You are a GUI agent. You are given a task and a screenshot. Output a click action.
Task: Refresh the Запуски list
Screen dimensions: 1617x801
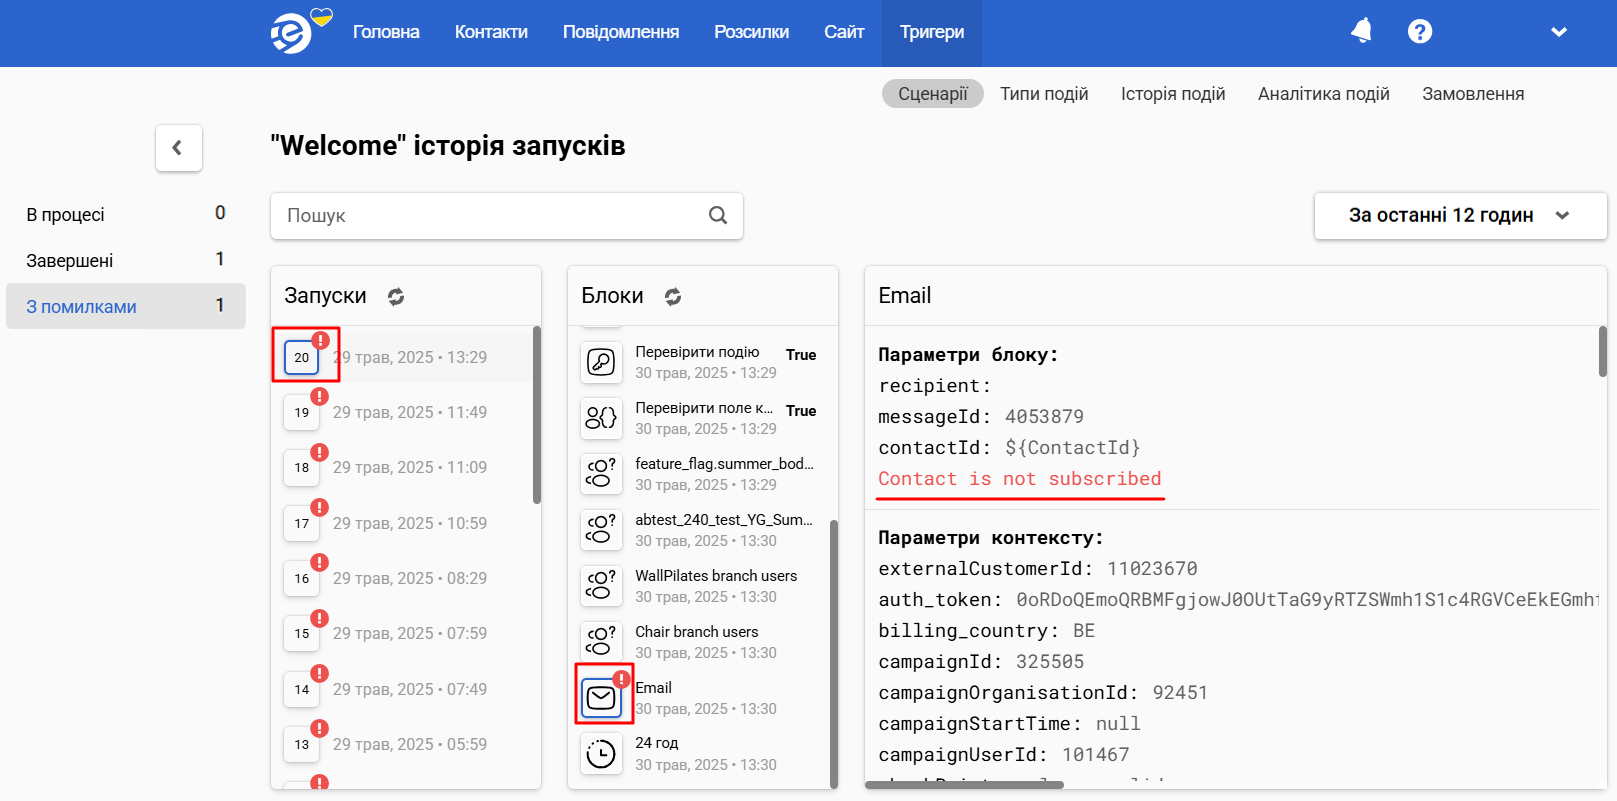[x=396, y=296]
